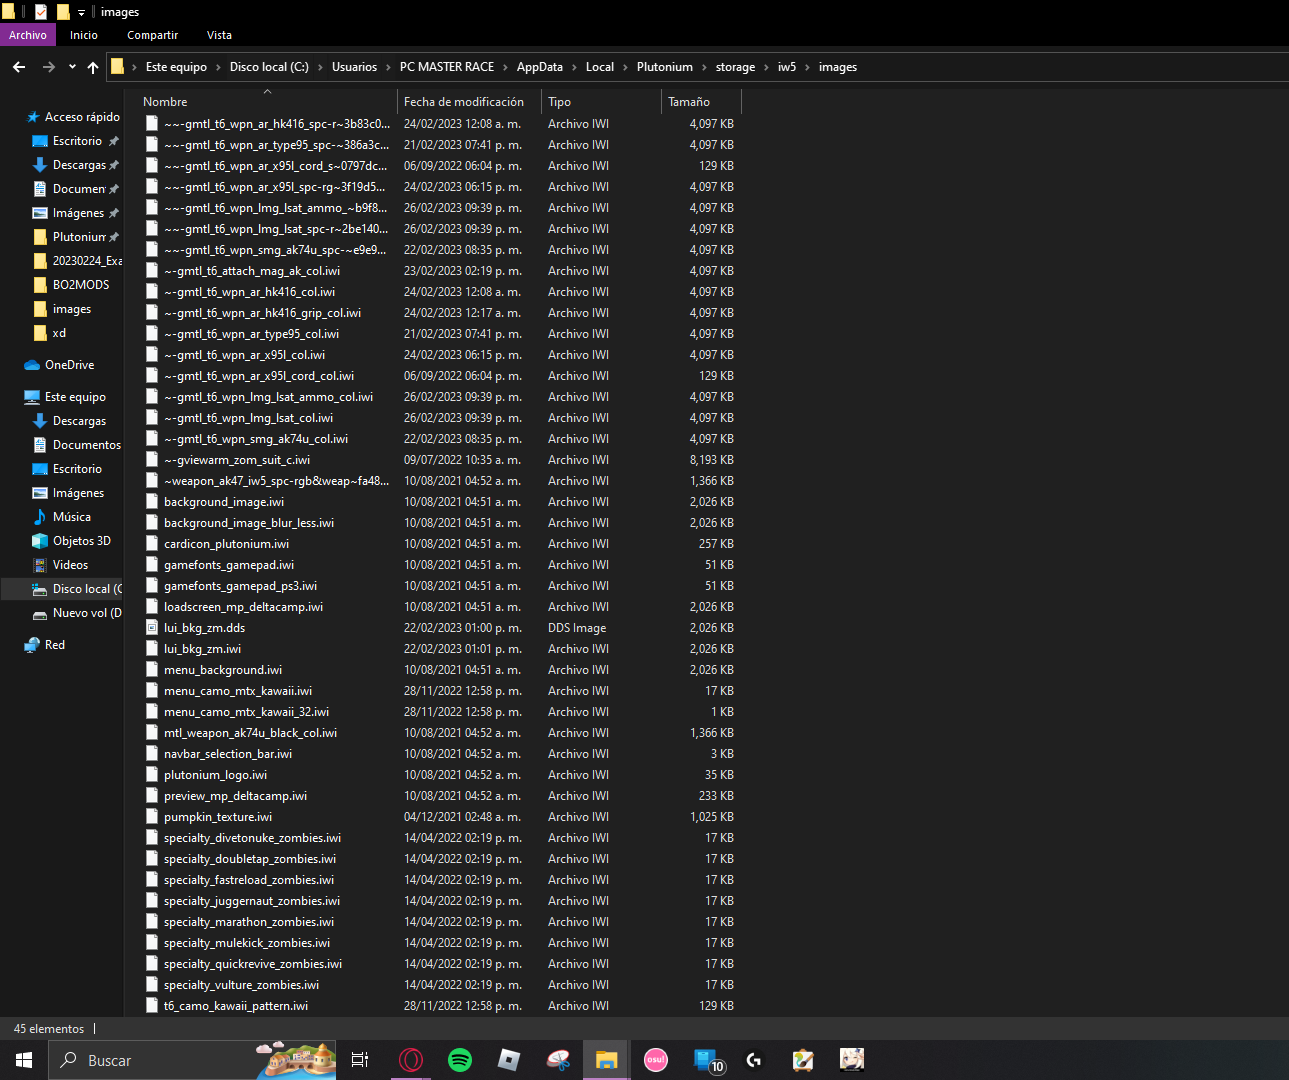Open Videos in navigation pane
Screen dimensions: 1289x1080
[60, 565]
